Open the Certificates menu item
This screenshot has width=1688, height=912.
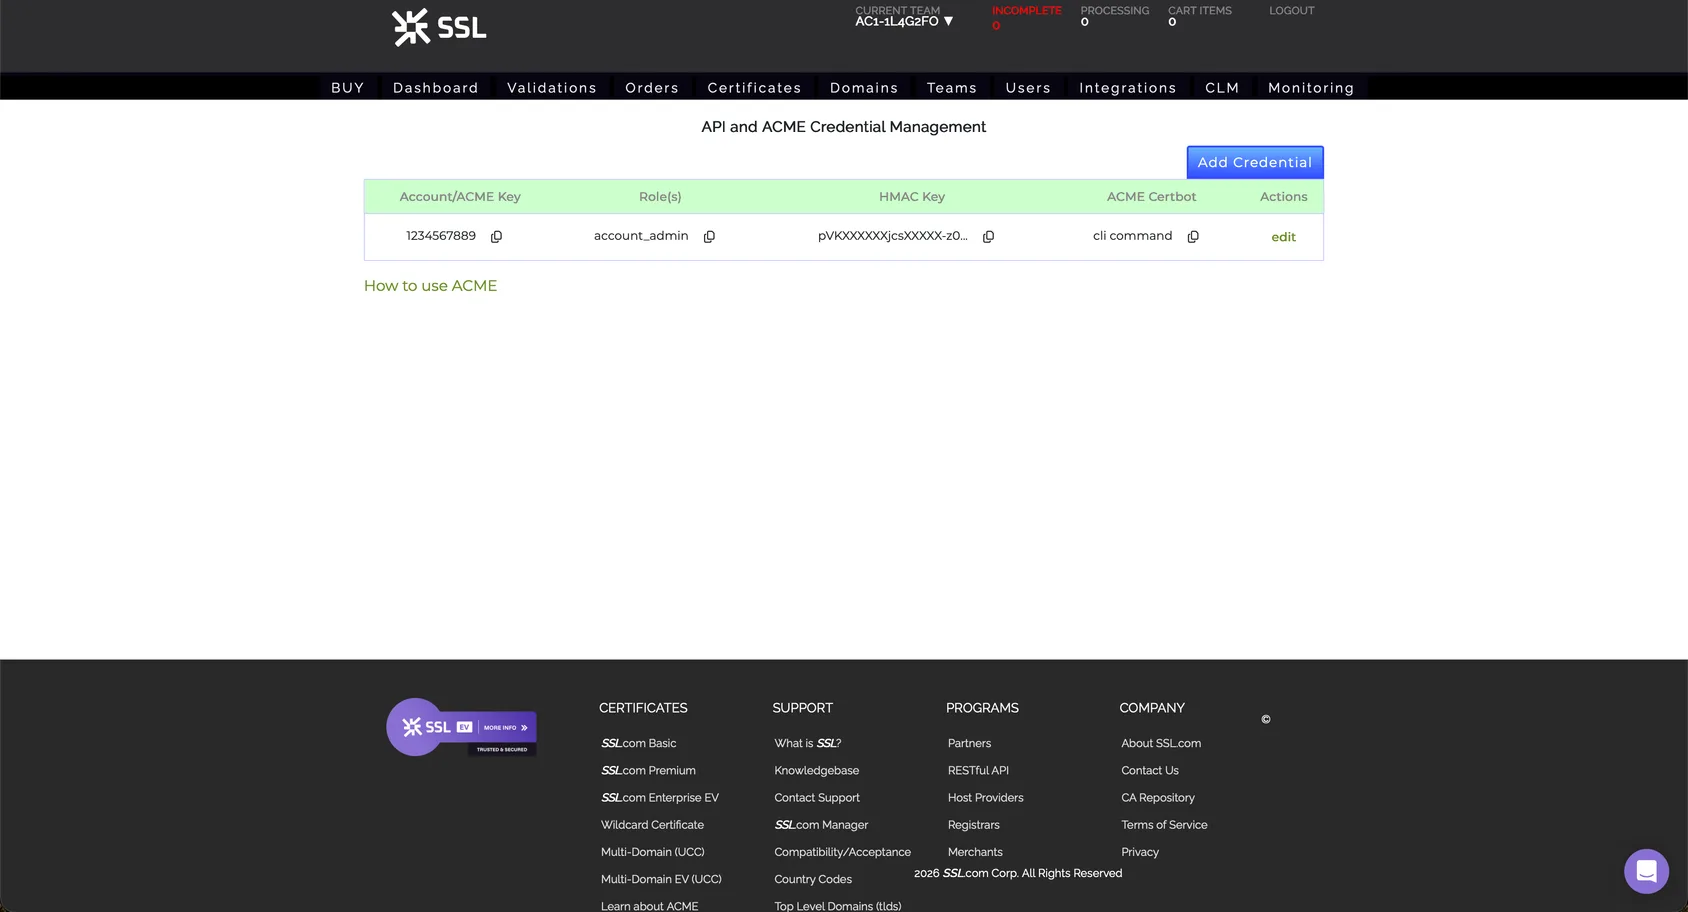point(755,88)
